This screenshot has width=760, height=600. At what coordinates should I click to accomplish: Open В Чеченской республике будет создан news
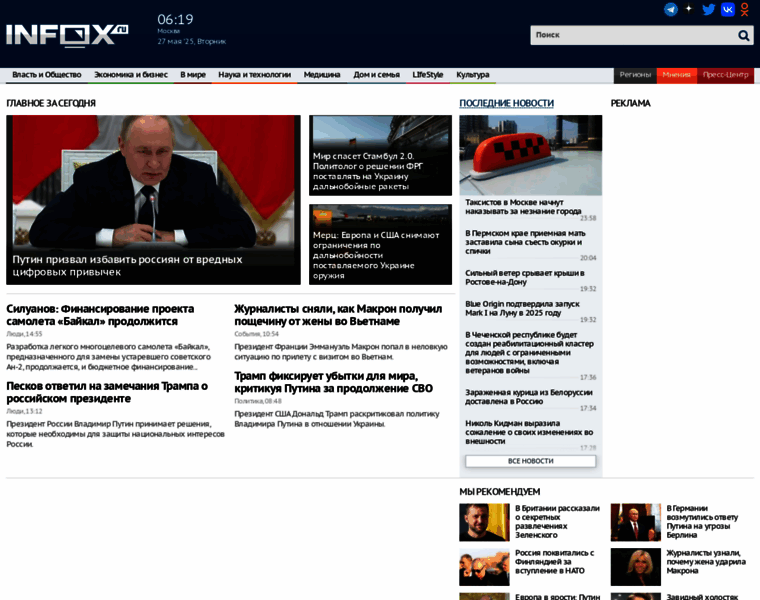tap(529, 353)
